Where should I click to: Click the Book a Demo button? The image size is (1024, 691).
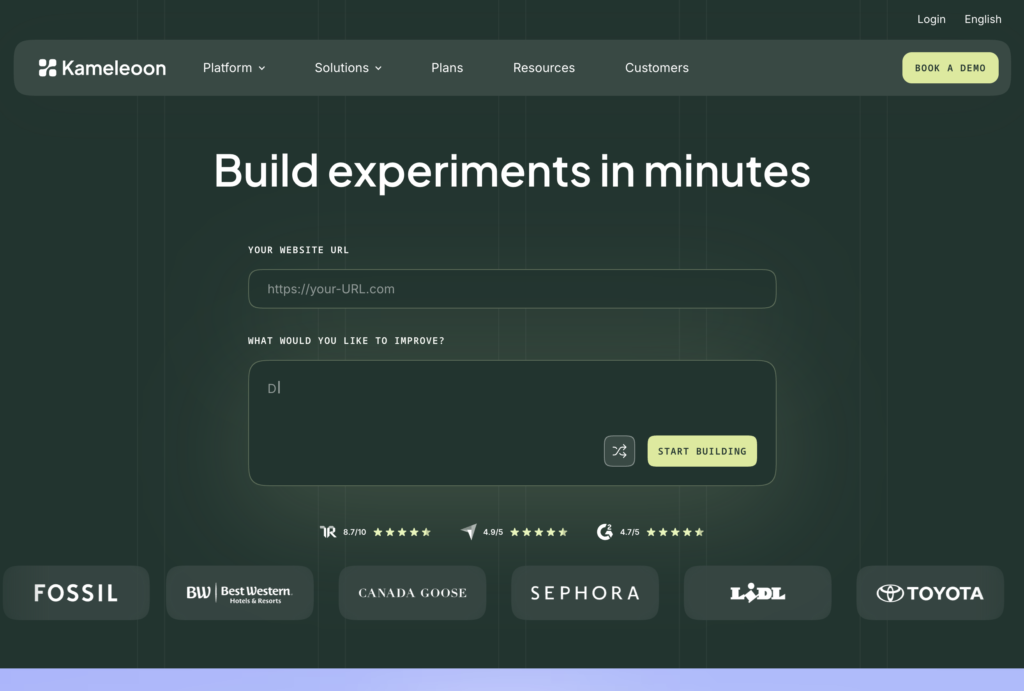(x=950, y=68)
